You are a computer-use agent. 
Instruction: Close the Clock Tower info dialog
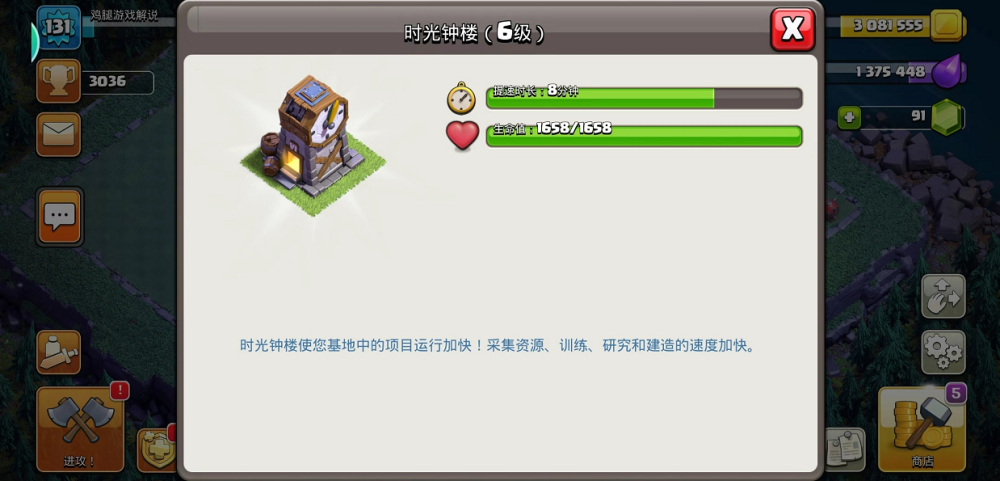tap(792, 29)
